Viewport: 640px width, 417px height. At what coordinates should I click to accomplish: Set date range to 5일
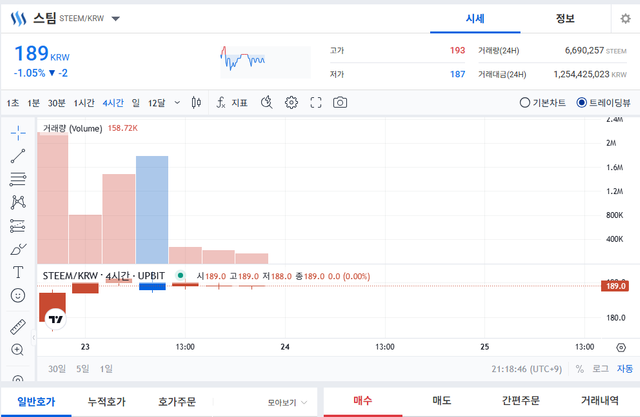pos(82,369)
